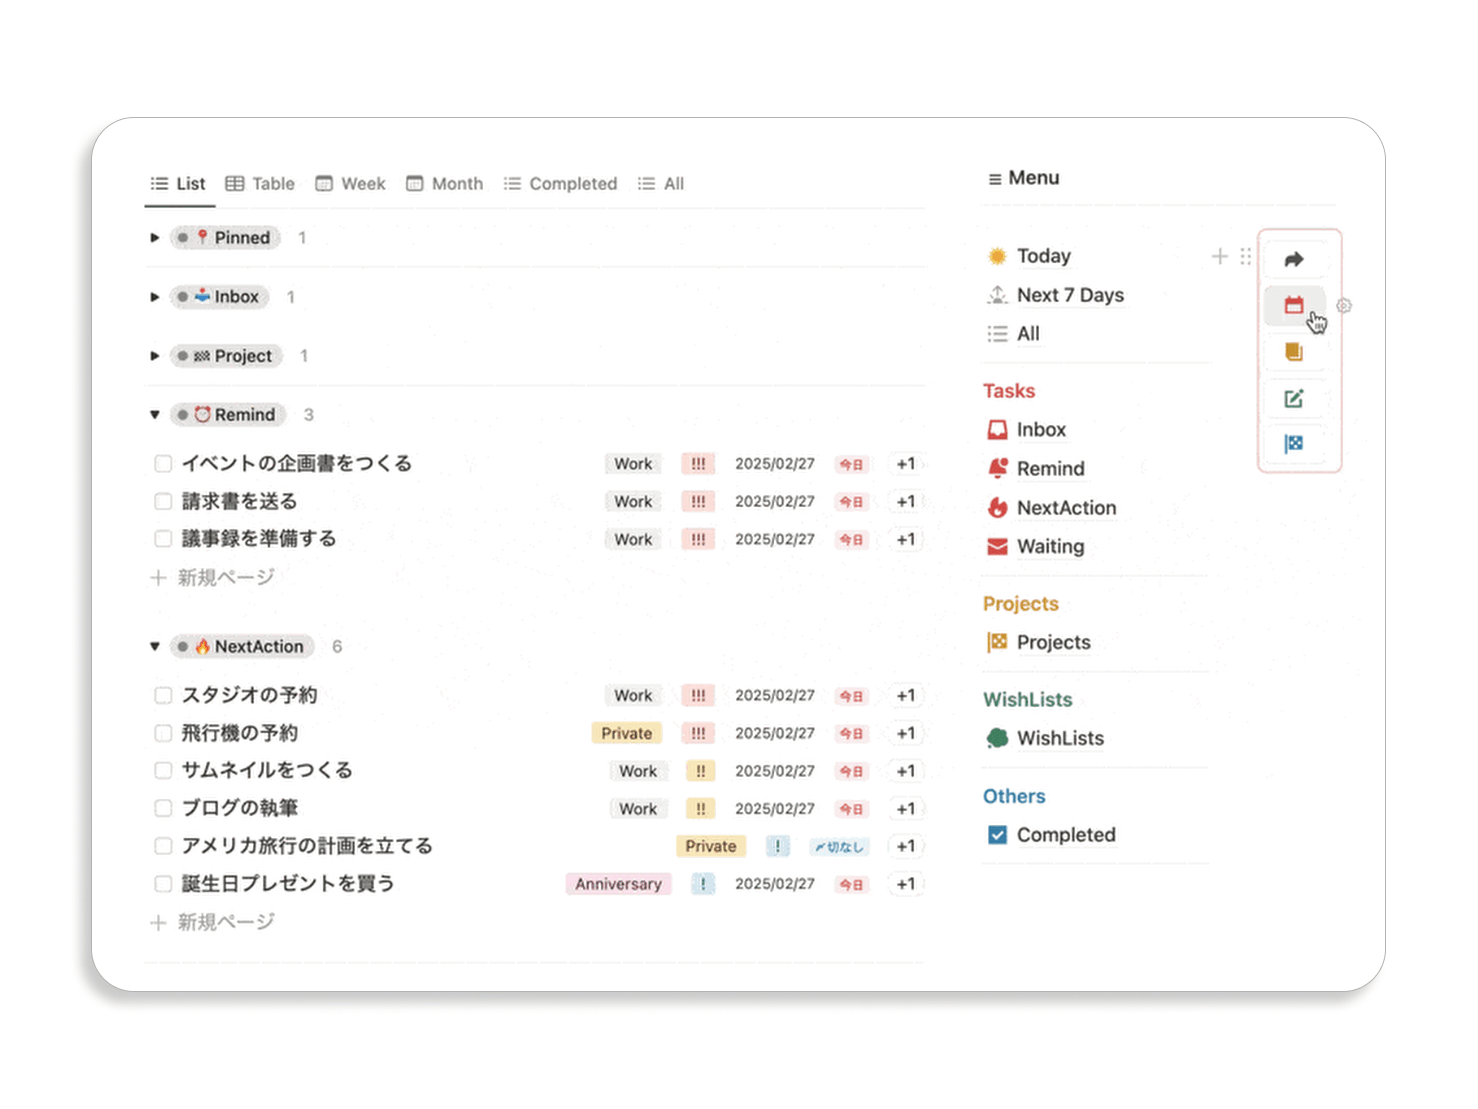Switch to the Month view tab
Viewport: 1478px width, 1109px height.
click(444, 184)
